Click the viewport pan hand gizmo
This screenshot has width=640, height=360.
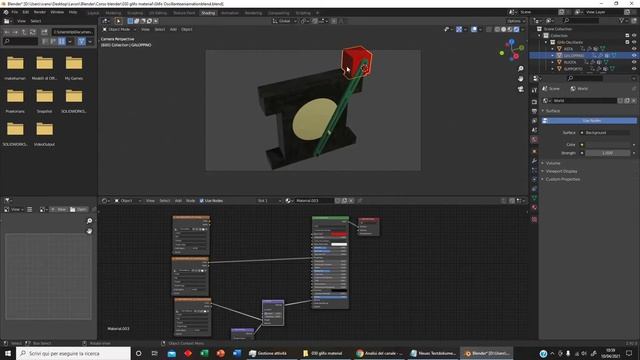click(520, 78)
